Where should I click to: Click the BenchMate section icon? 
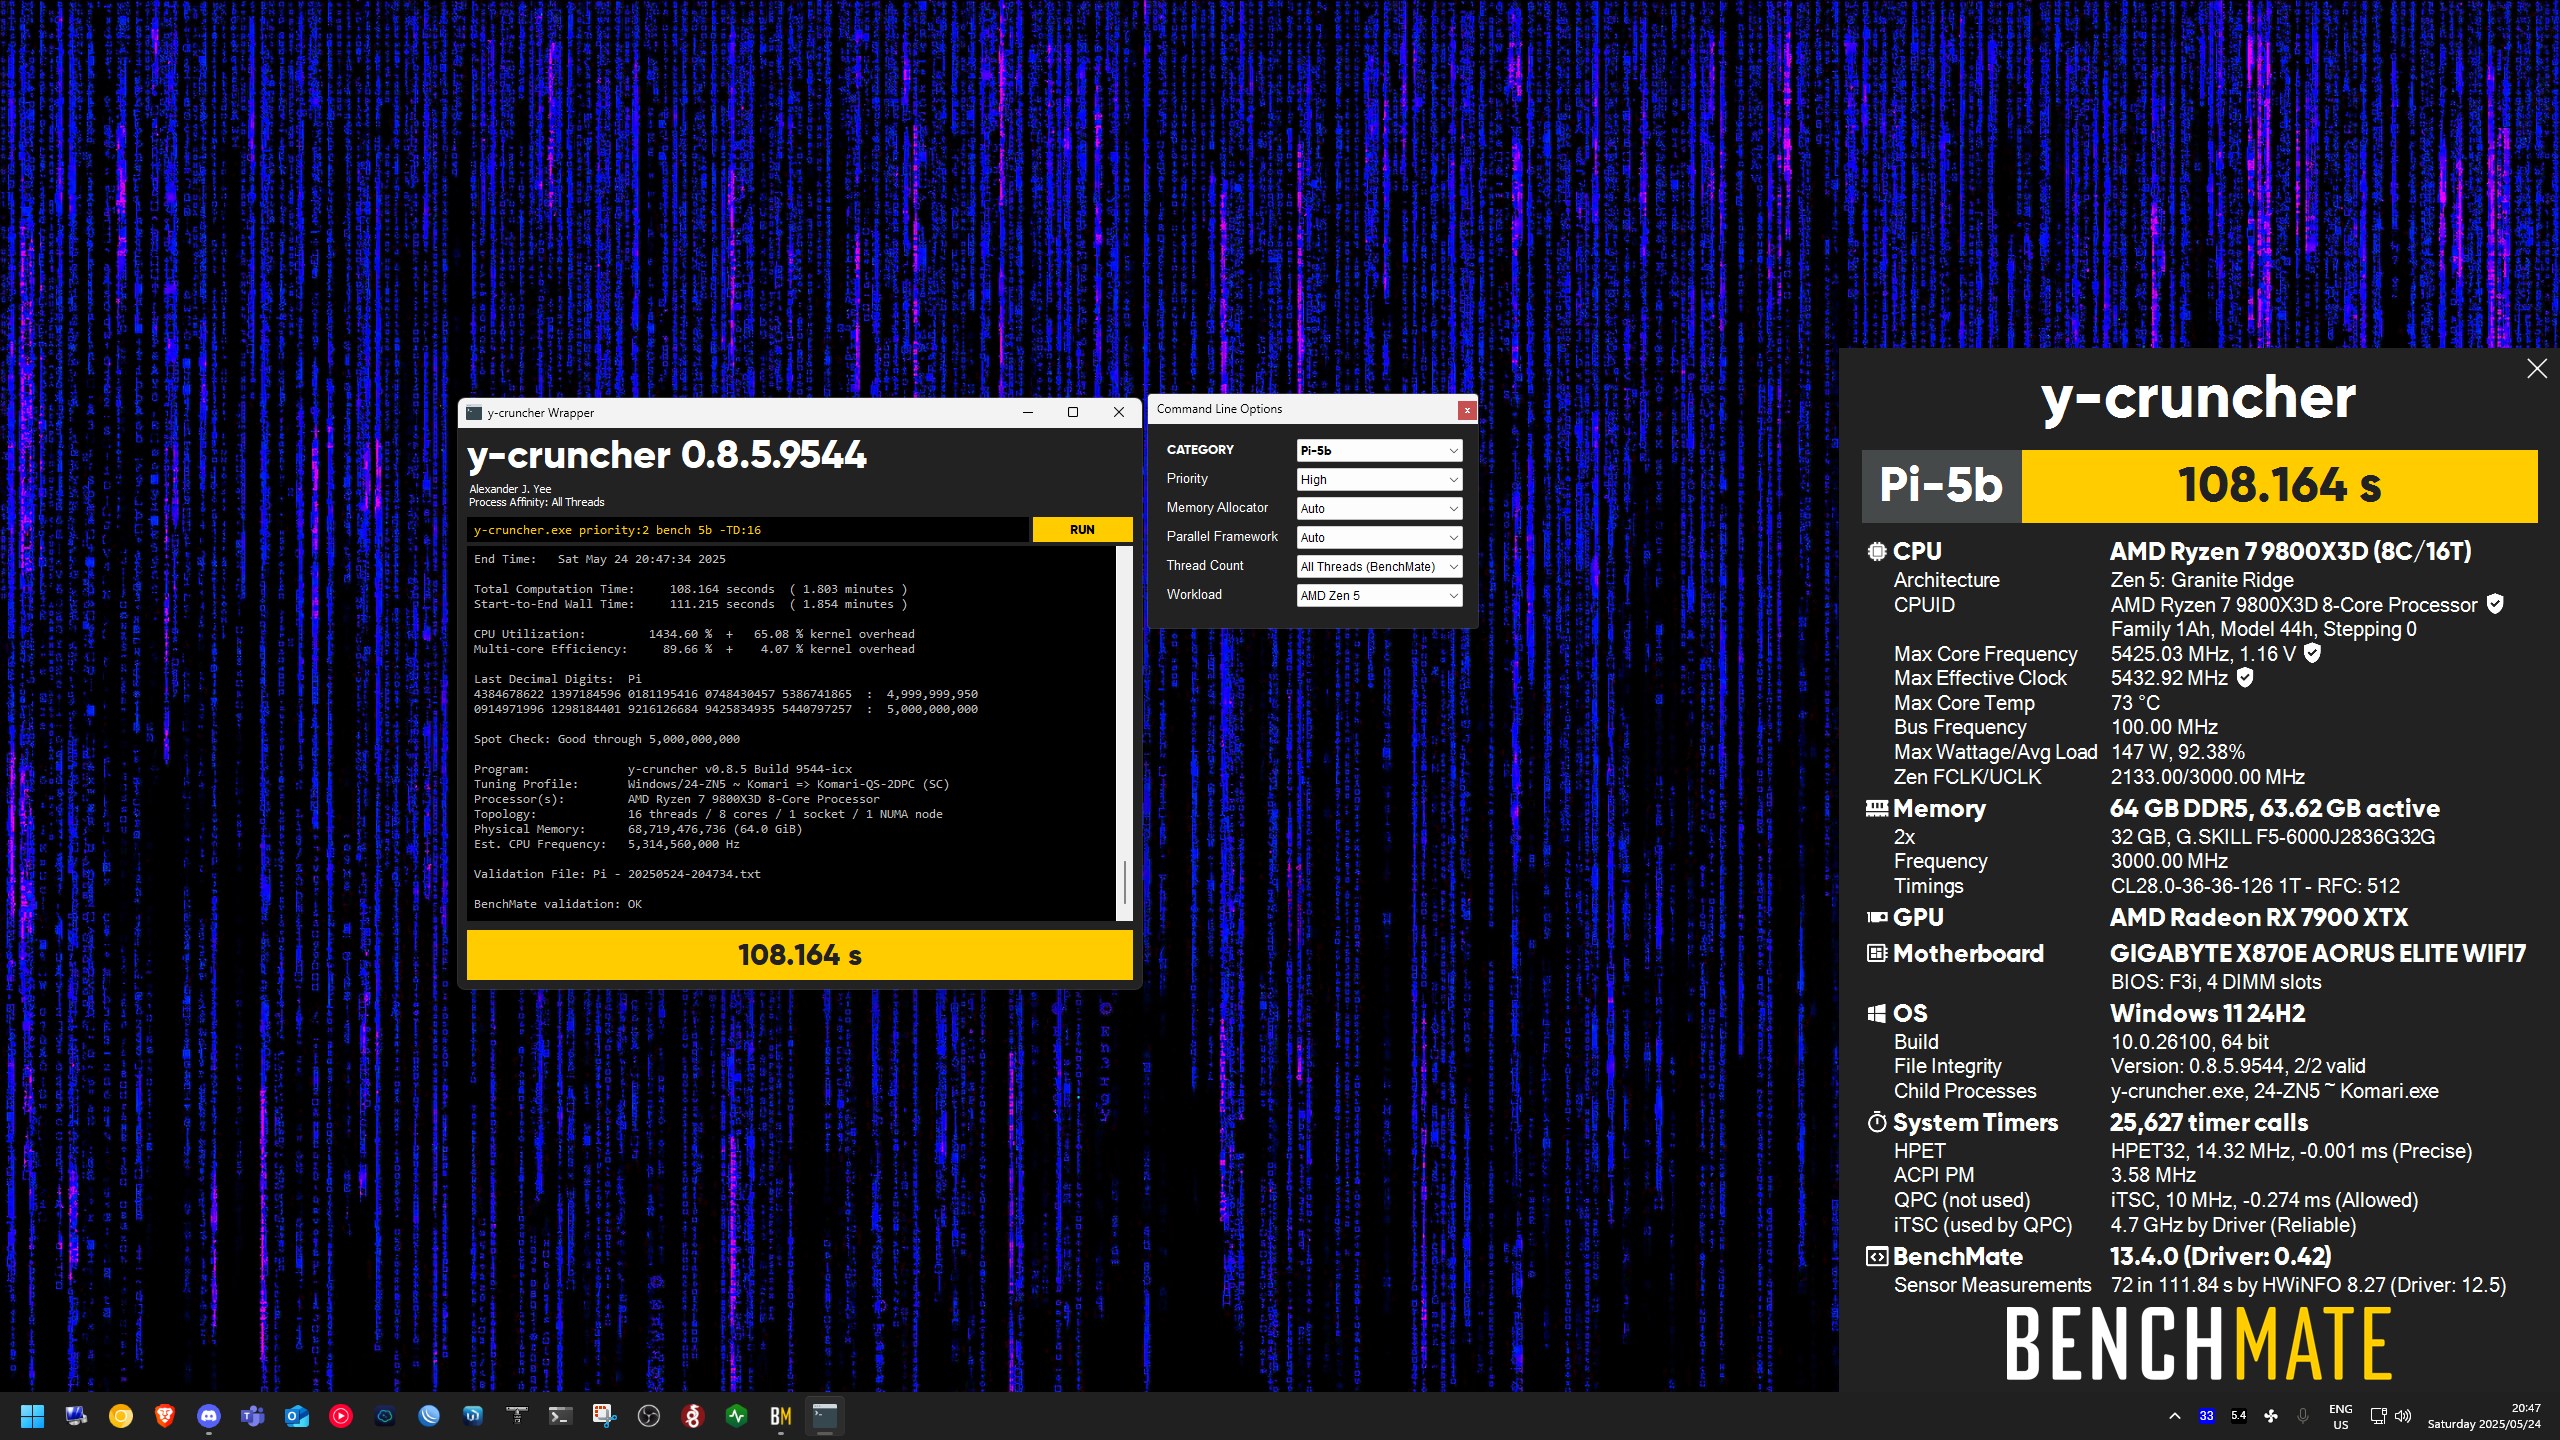coord(1876,1257)
